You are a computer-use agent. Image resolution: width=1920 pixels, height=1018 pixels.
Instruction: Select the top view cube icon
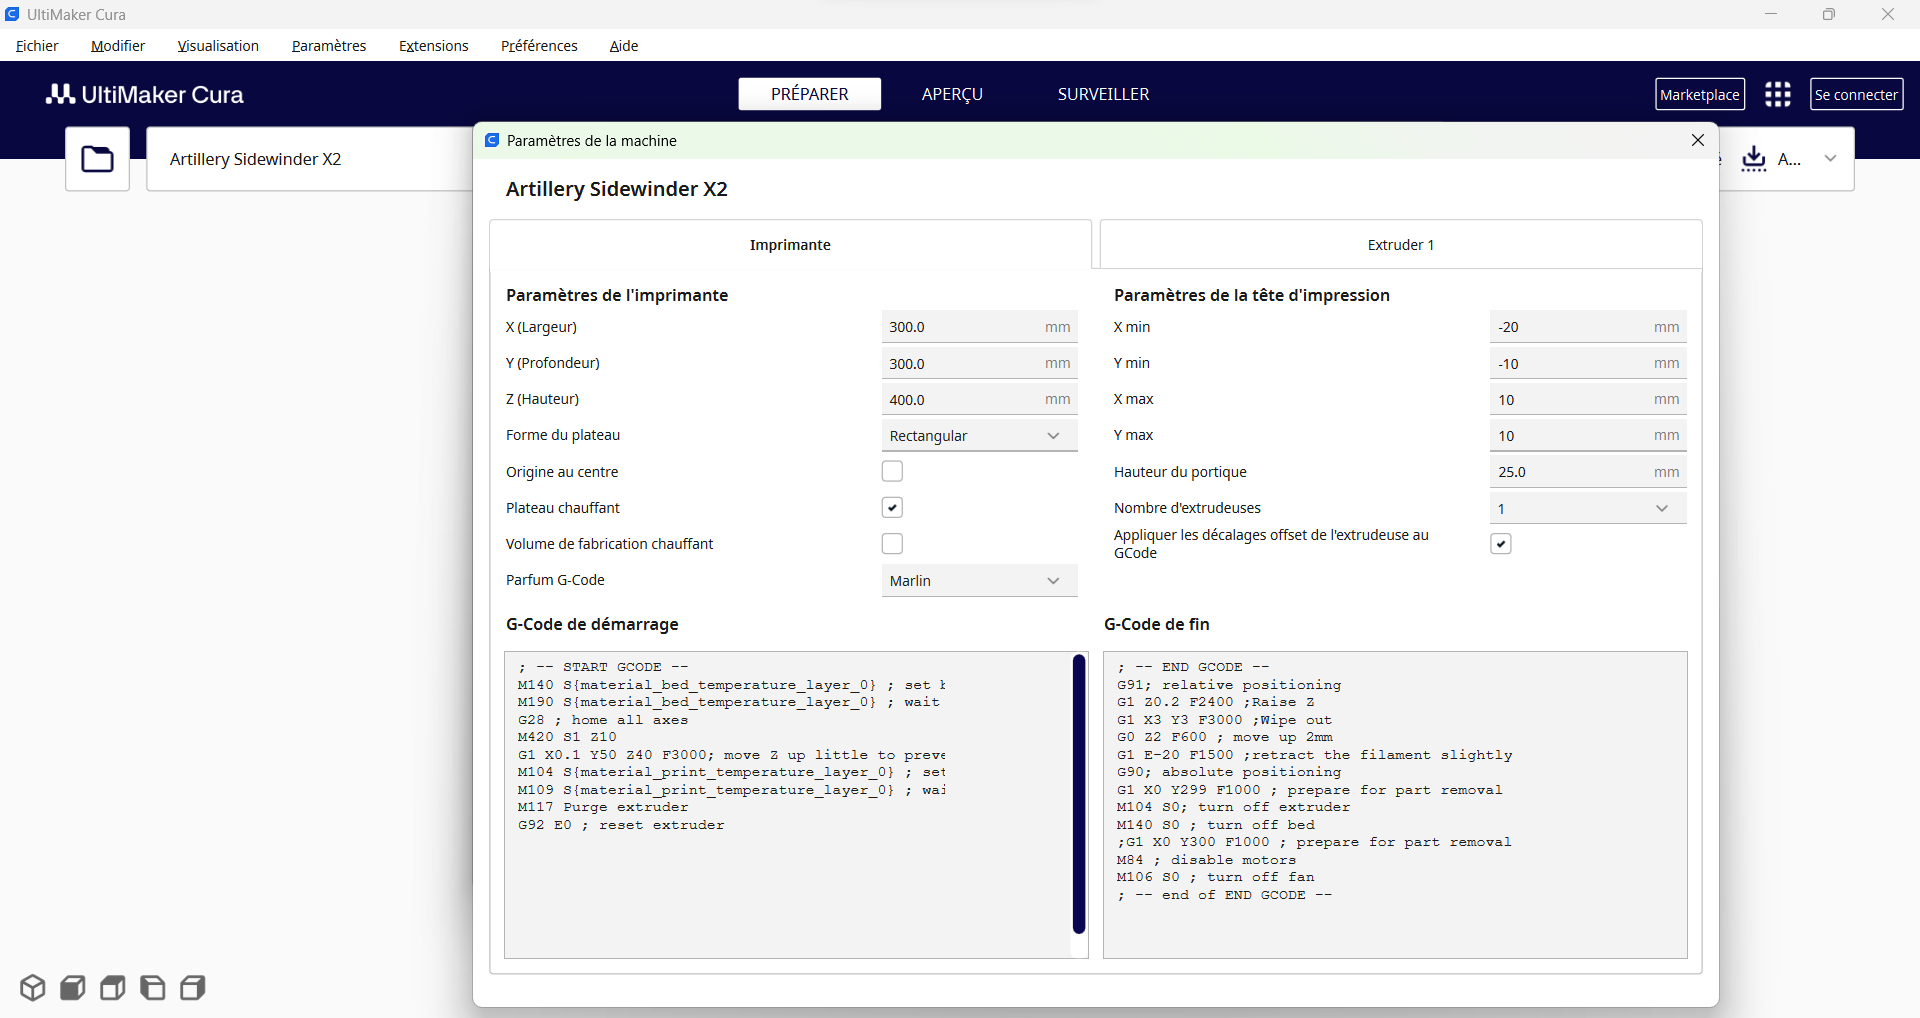tap(113, 988)
